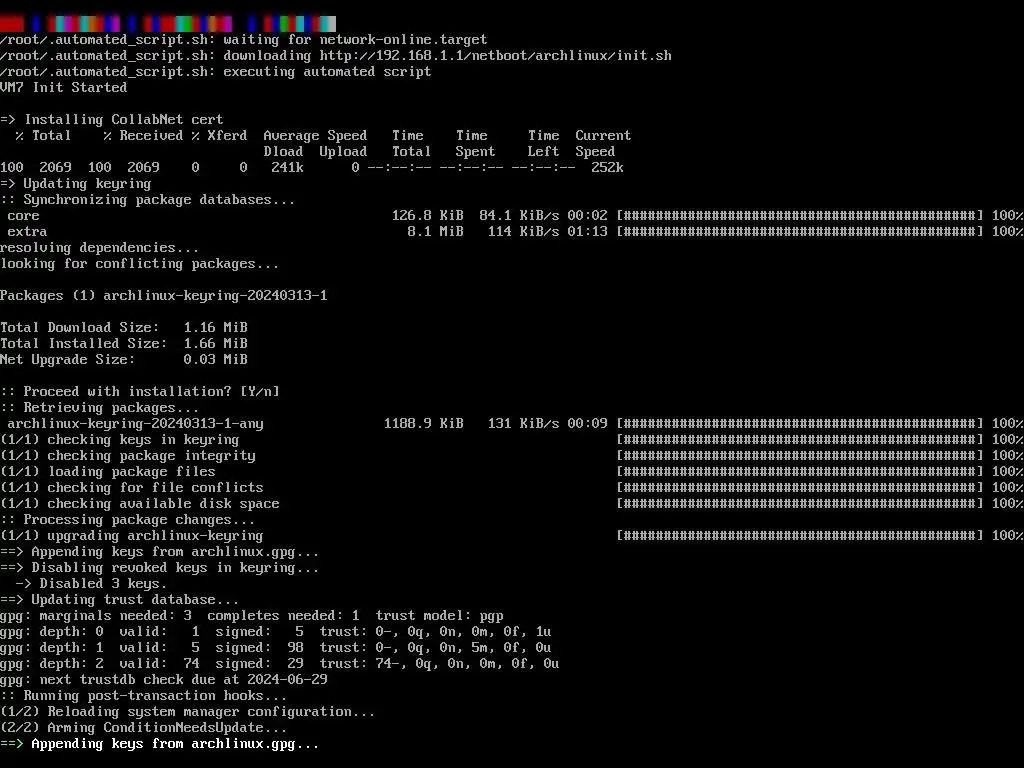Screen dimensions: 1024x768
Task: Click the archlinux-keyring-20240313-1-any download progress bar
Action: tap(800, 424)
